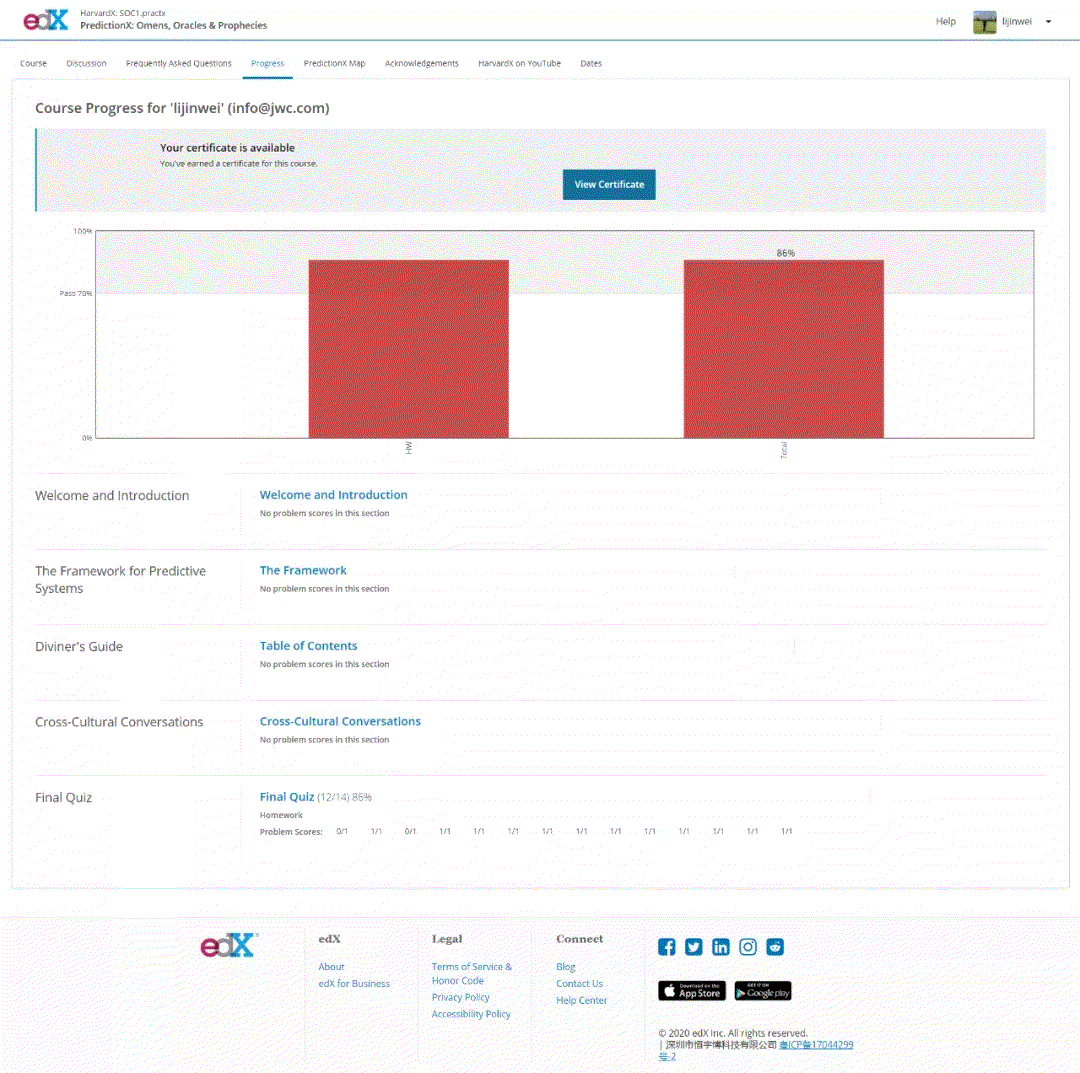Click the '© 2020 edX Inc.' copyright text
Viewport: 1080px width, 1073px height.
coord(733,1033)
